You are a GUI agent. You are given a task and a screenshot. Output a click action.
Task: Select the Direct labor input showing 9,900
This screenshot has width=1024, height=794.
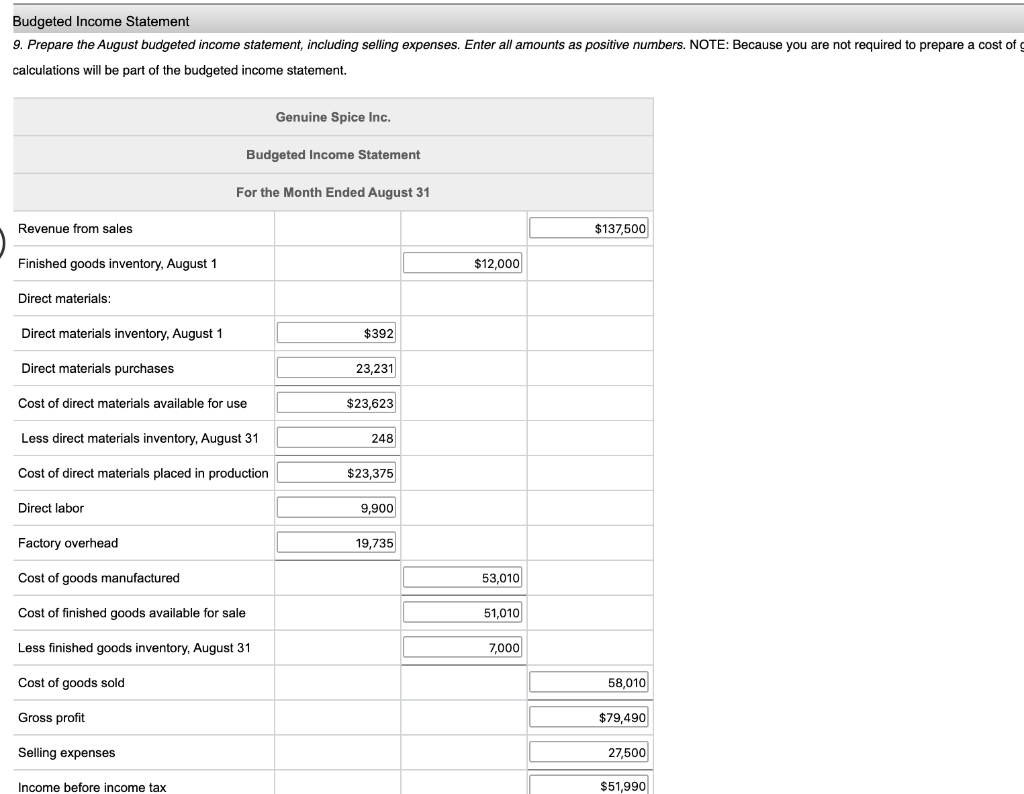336,507
